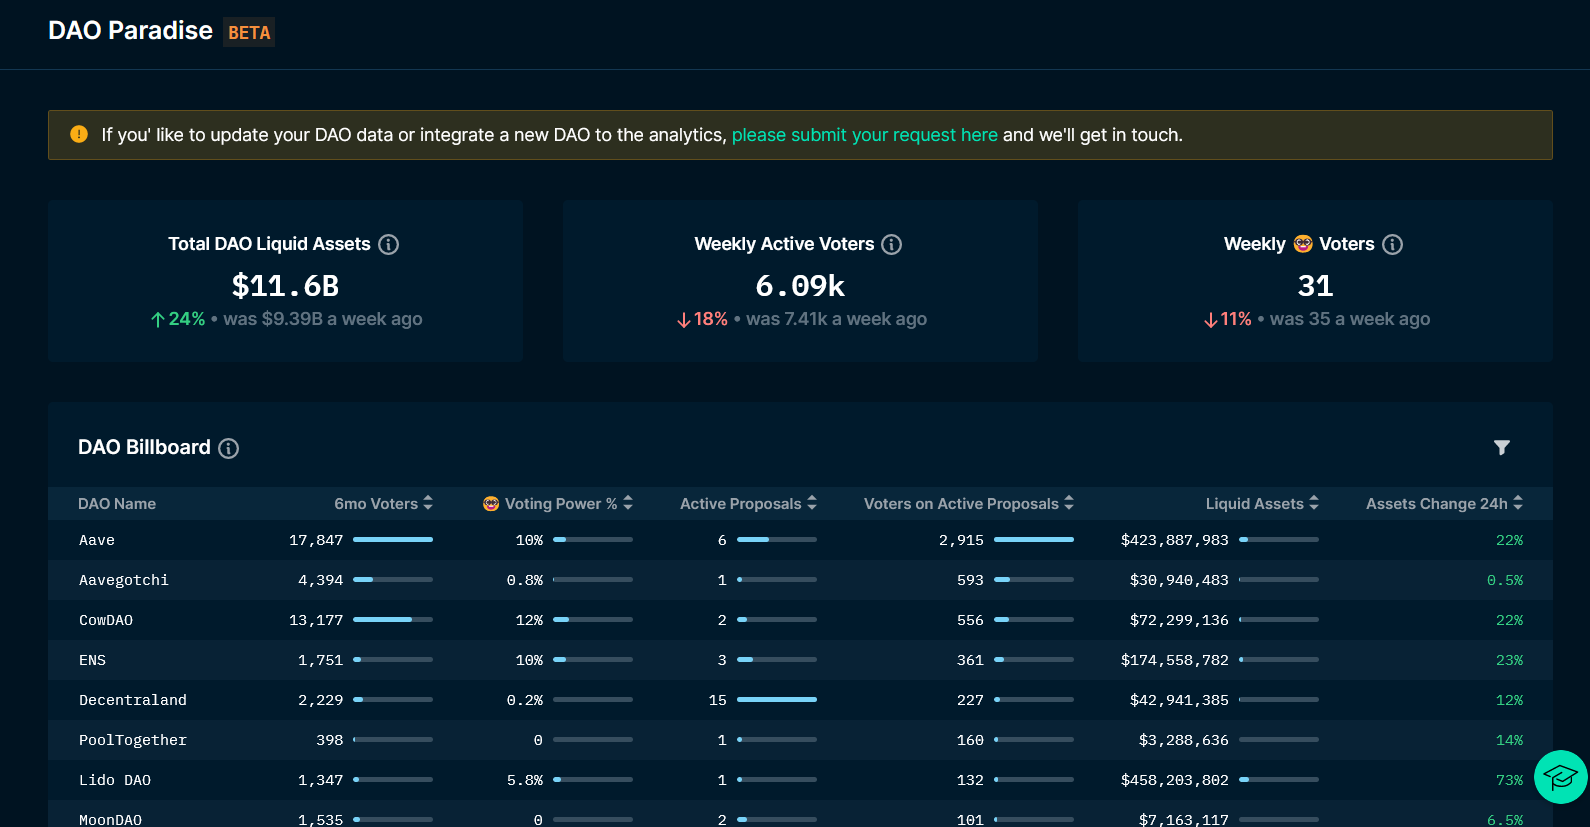Click Aave's voters on active proposals bar

(1034, 540)
